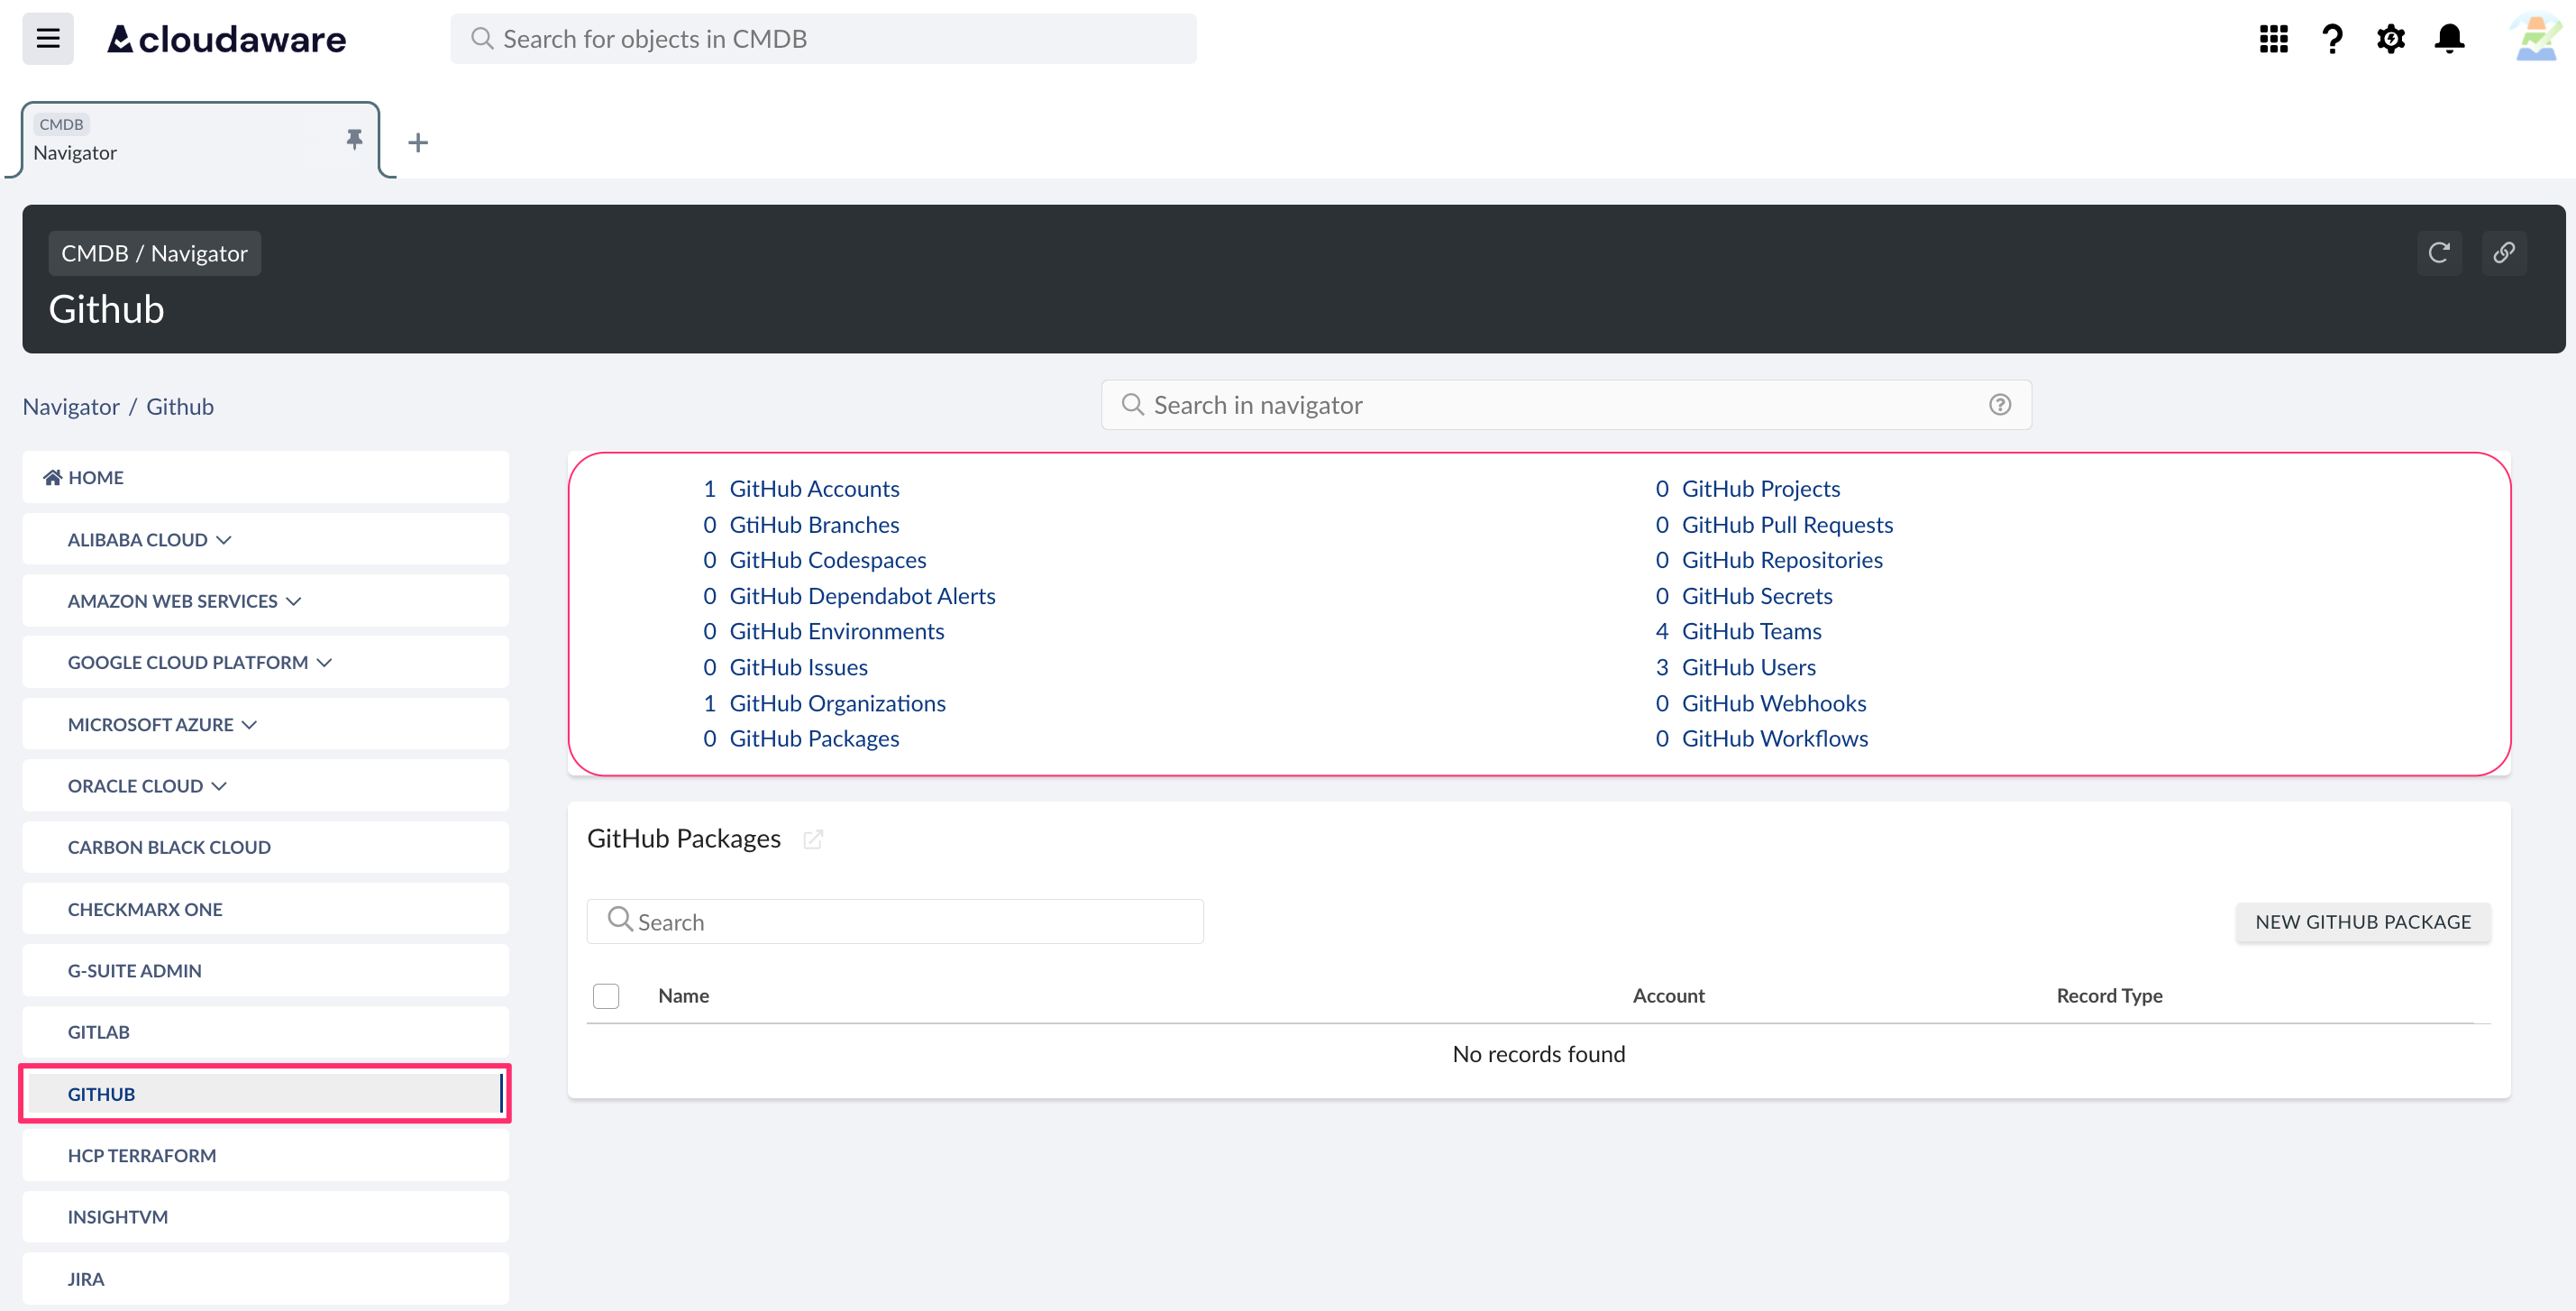
Task: Open G-Suite Admin in sidebar
Action: [x=266, y=970]
